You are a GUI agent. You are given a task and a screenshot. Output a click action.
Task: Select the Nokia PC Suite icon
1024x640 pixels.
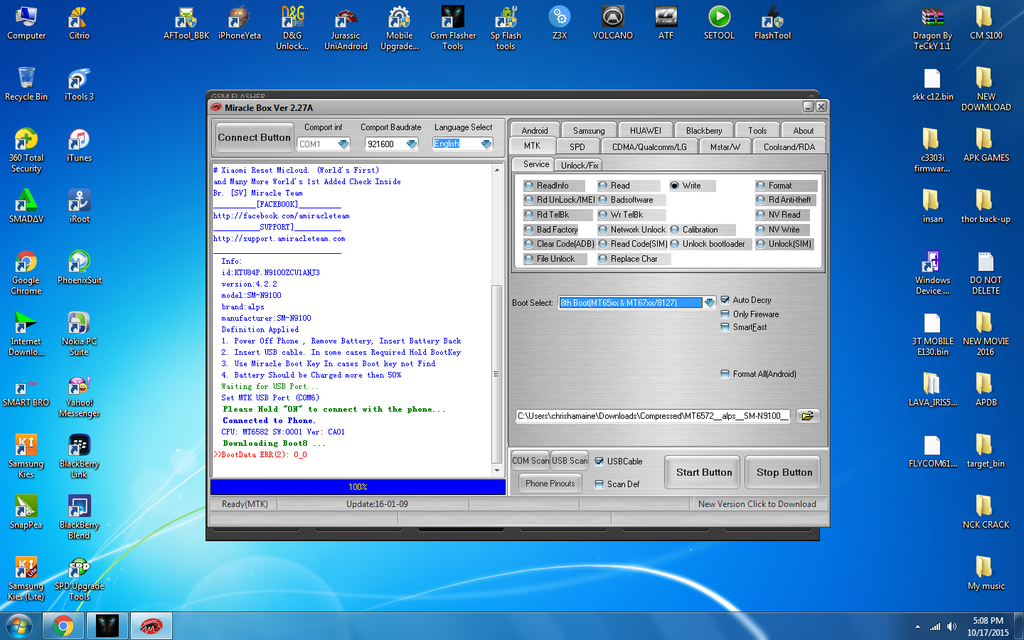79,334
